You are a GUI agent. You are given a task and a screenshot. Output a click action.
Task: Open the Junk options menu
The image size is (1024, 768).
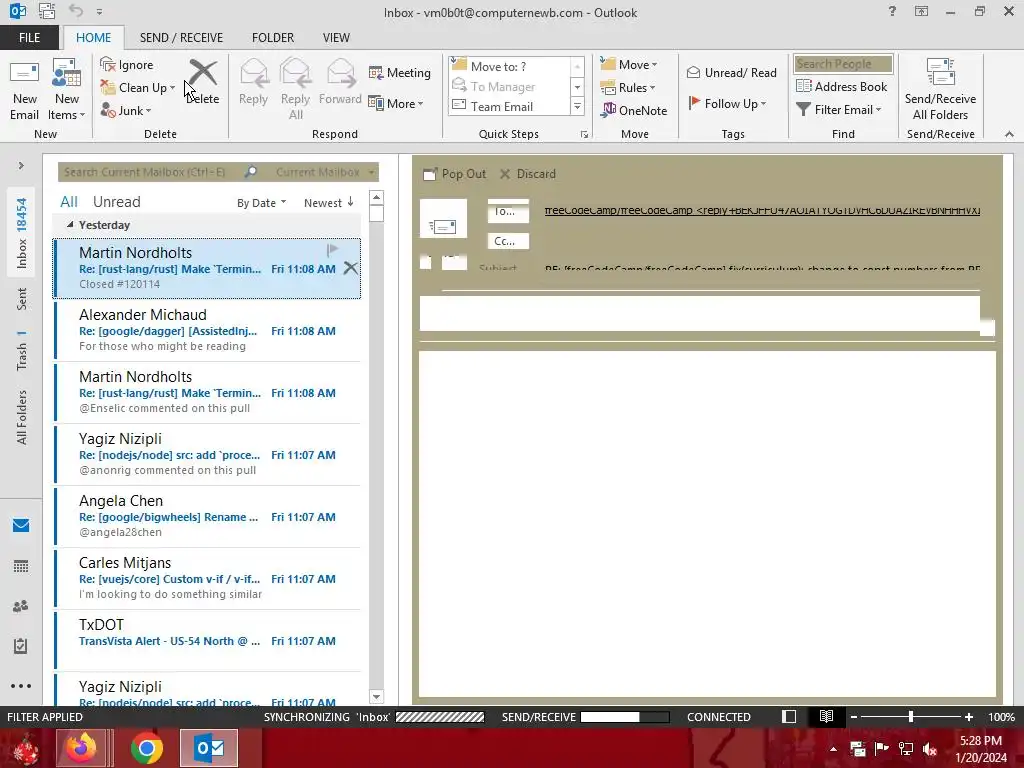coord(126,110)
